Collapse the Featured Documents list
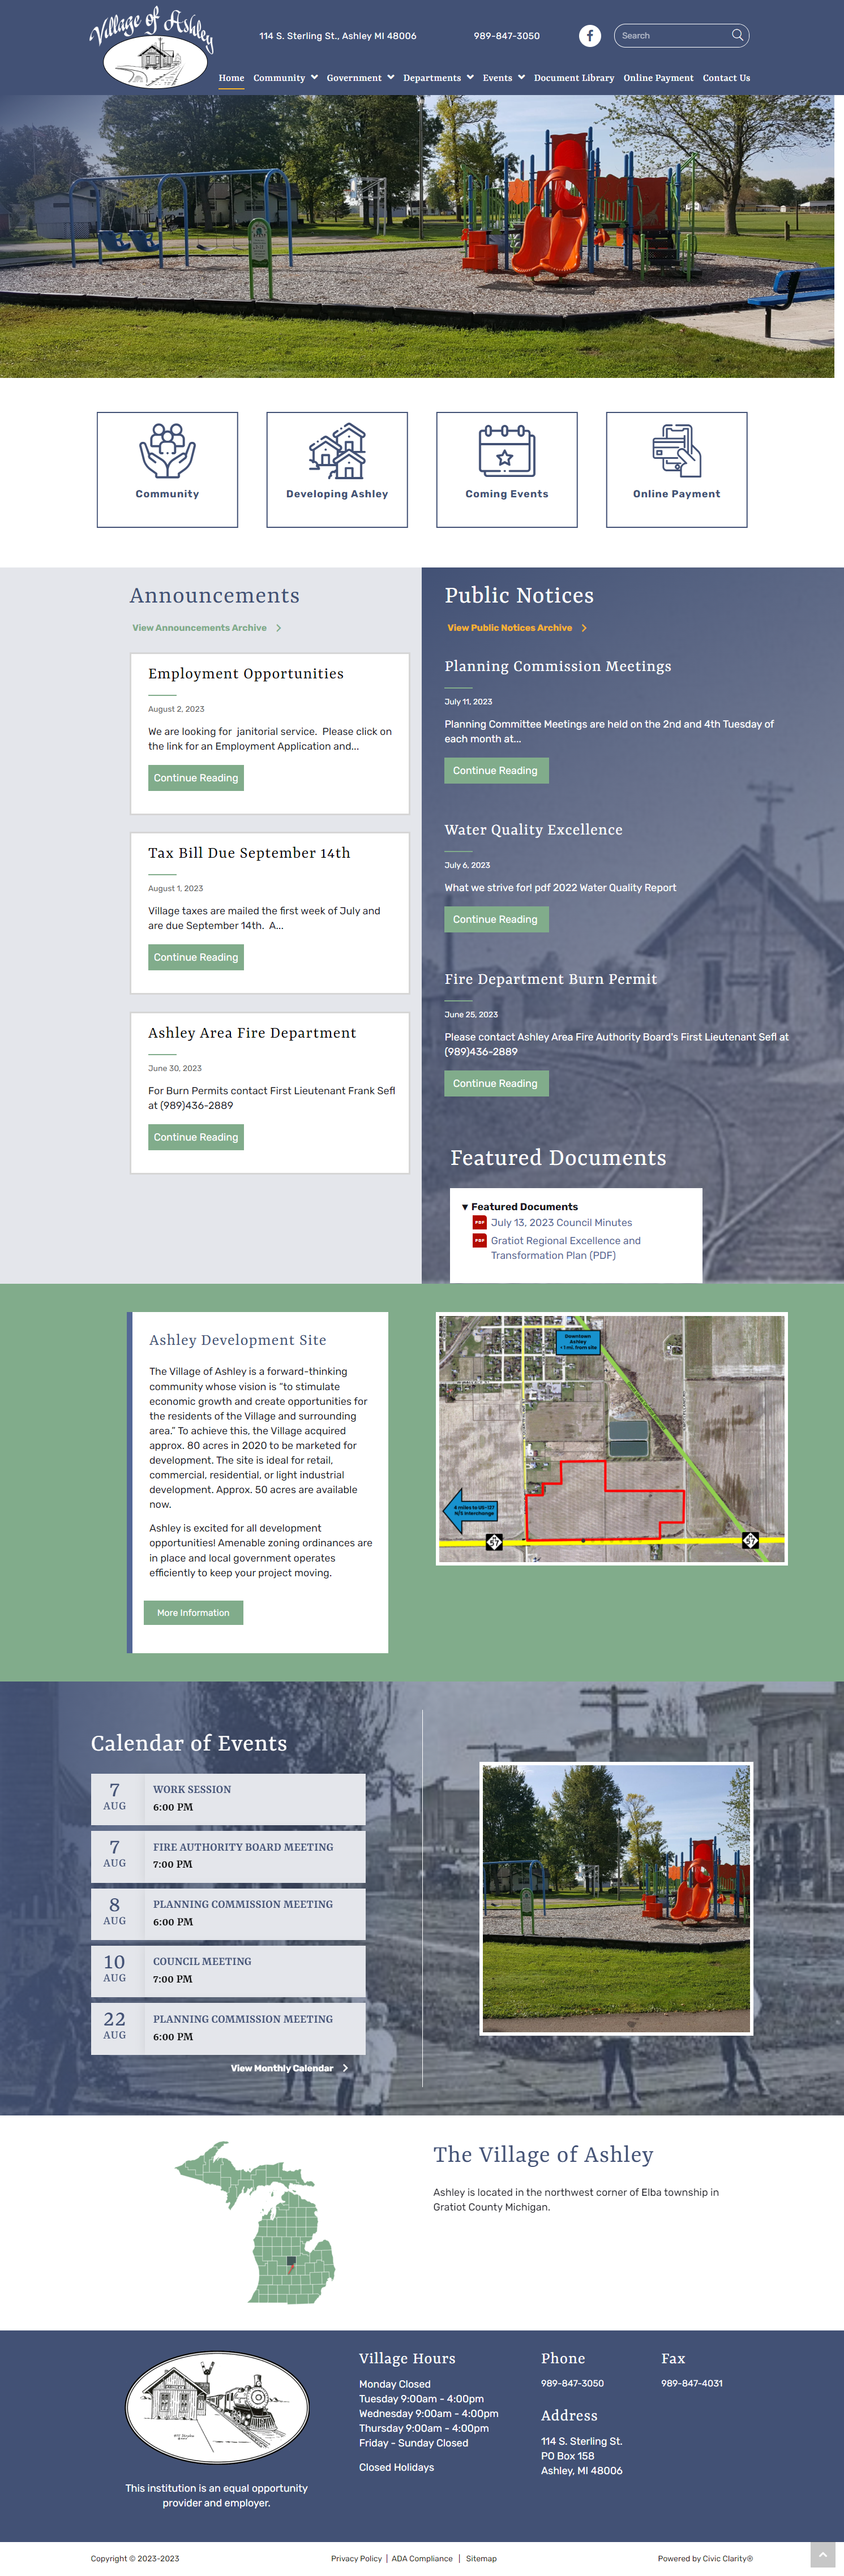The width and height of the screenshot is (844, 2576). [465, 1207]
